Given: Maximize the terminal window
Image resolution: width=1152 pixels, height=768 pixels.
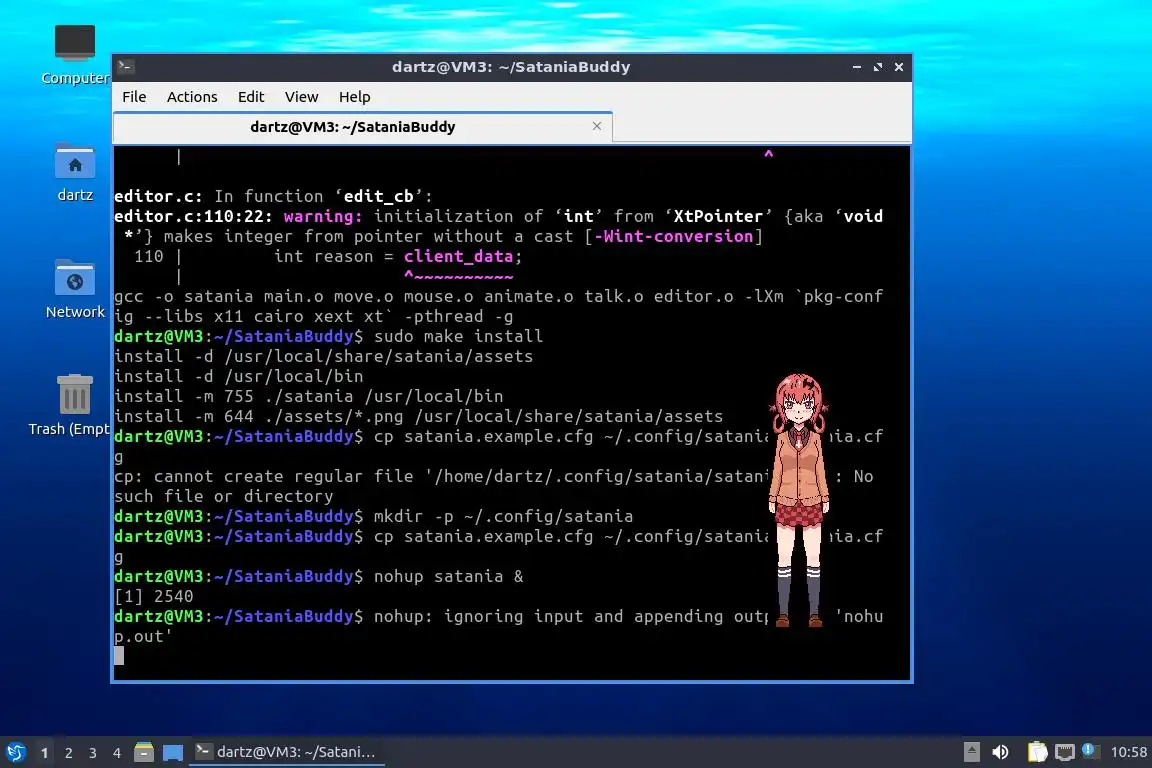Looking at the screenshot, I should (x=878, y=67).
